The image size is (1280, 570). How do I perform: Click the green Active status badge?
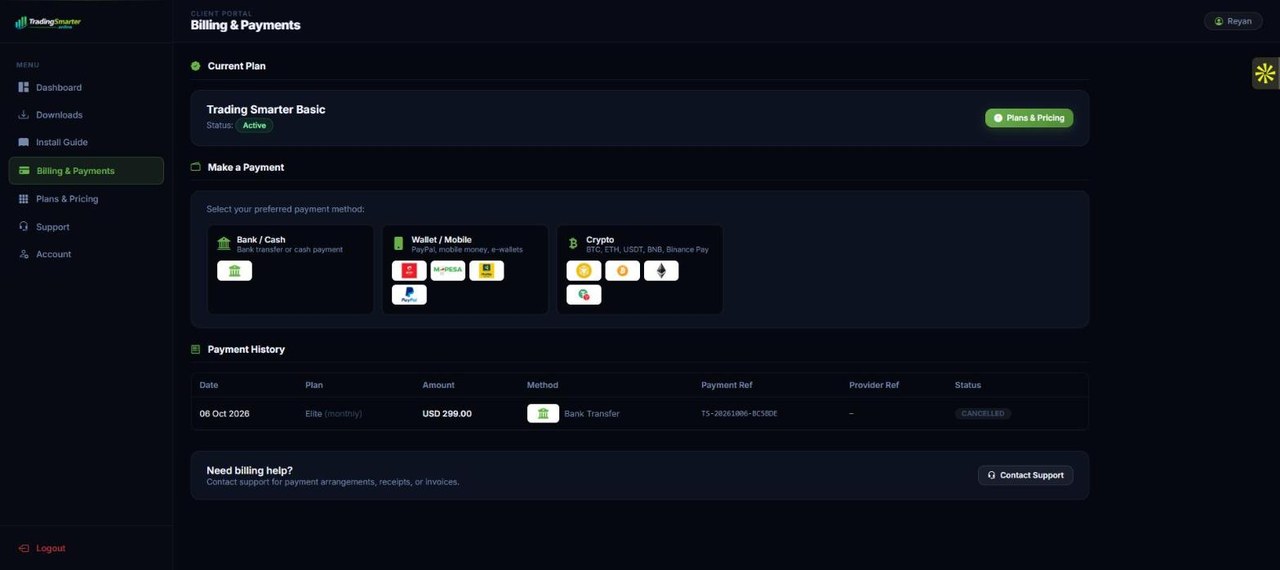(x=254, y=126)
